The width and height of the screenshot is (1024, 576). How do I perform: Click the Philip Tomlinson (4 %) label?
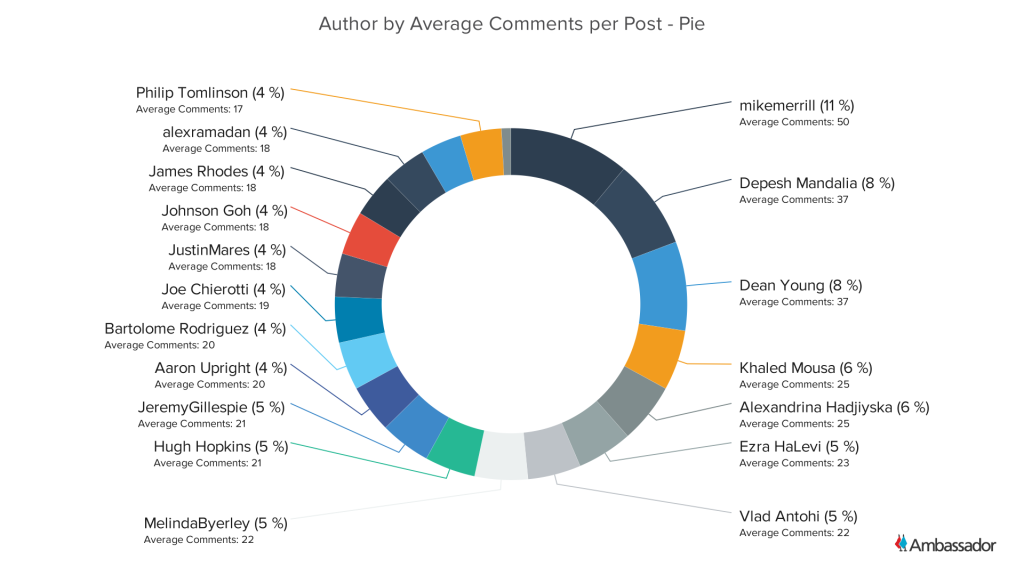[x=210, y=92]
